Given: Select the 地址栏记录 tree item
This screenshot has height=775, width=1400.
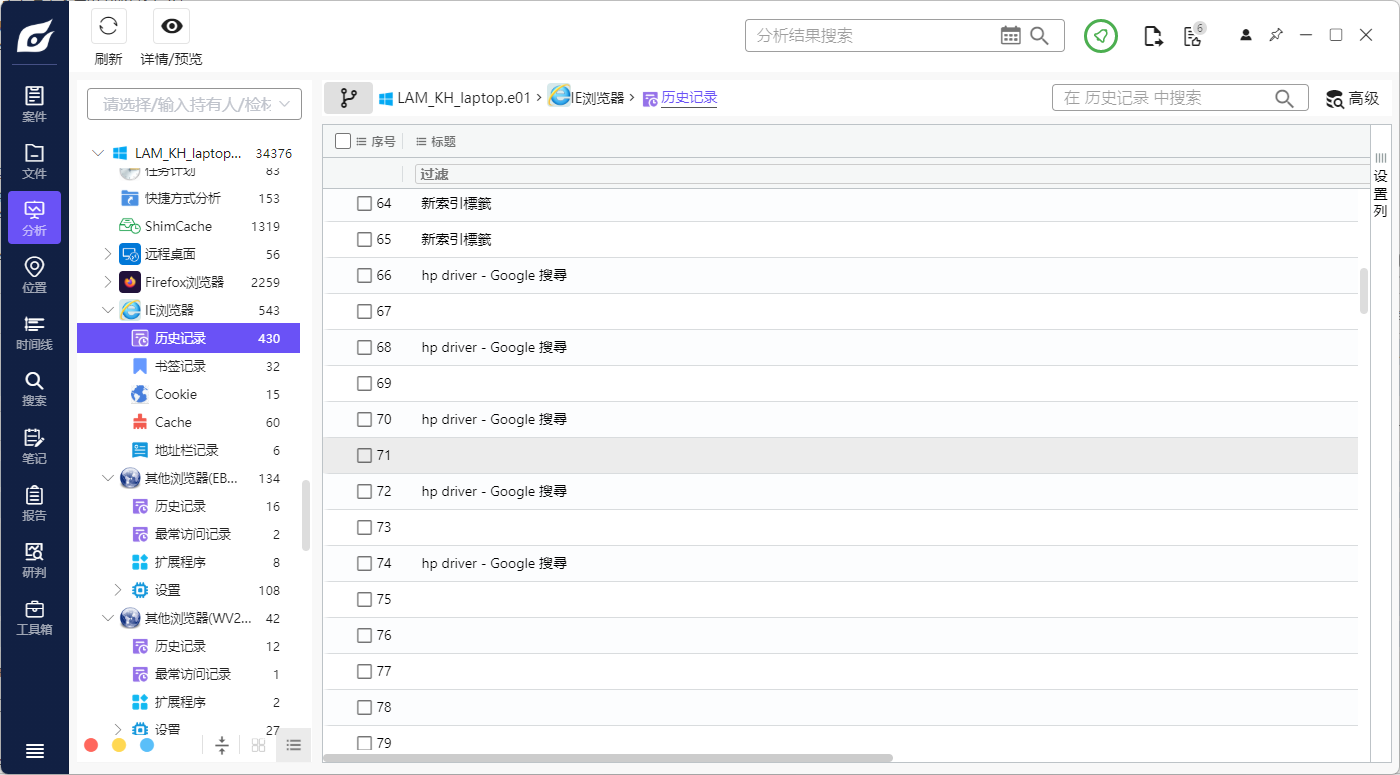Looking at the screenshot, I should (188, 450).
